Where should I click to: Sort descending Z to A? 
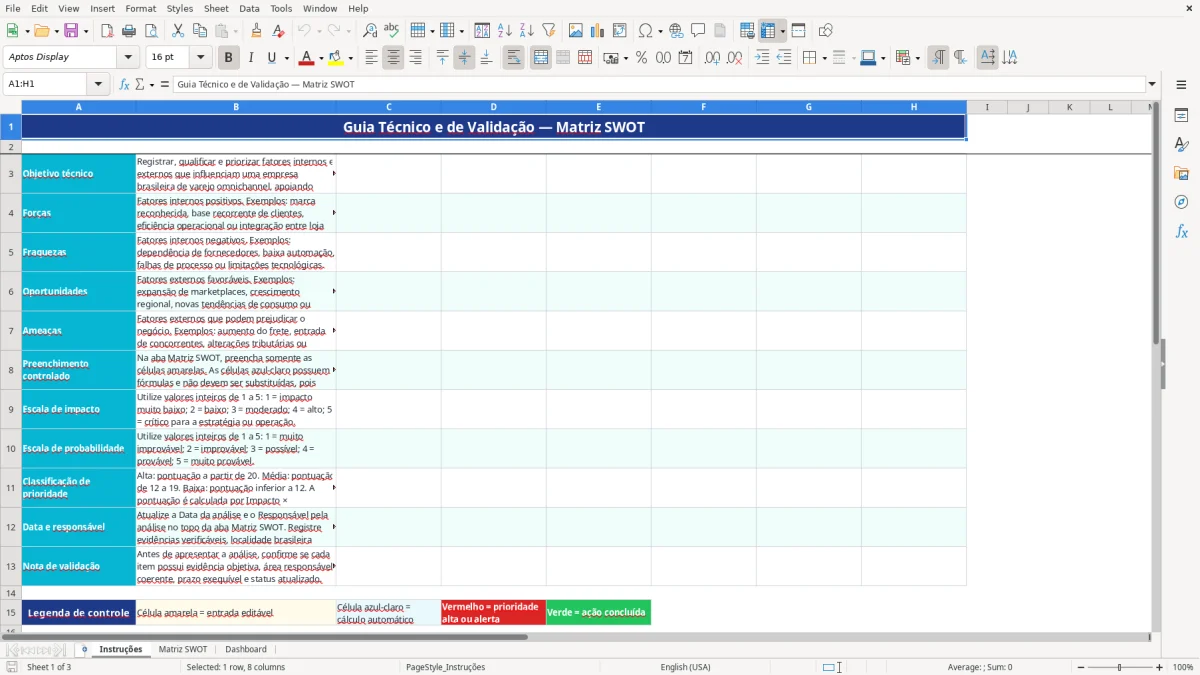coord(526,31)
